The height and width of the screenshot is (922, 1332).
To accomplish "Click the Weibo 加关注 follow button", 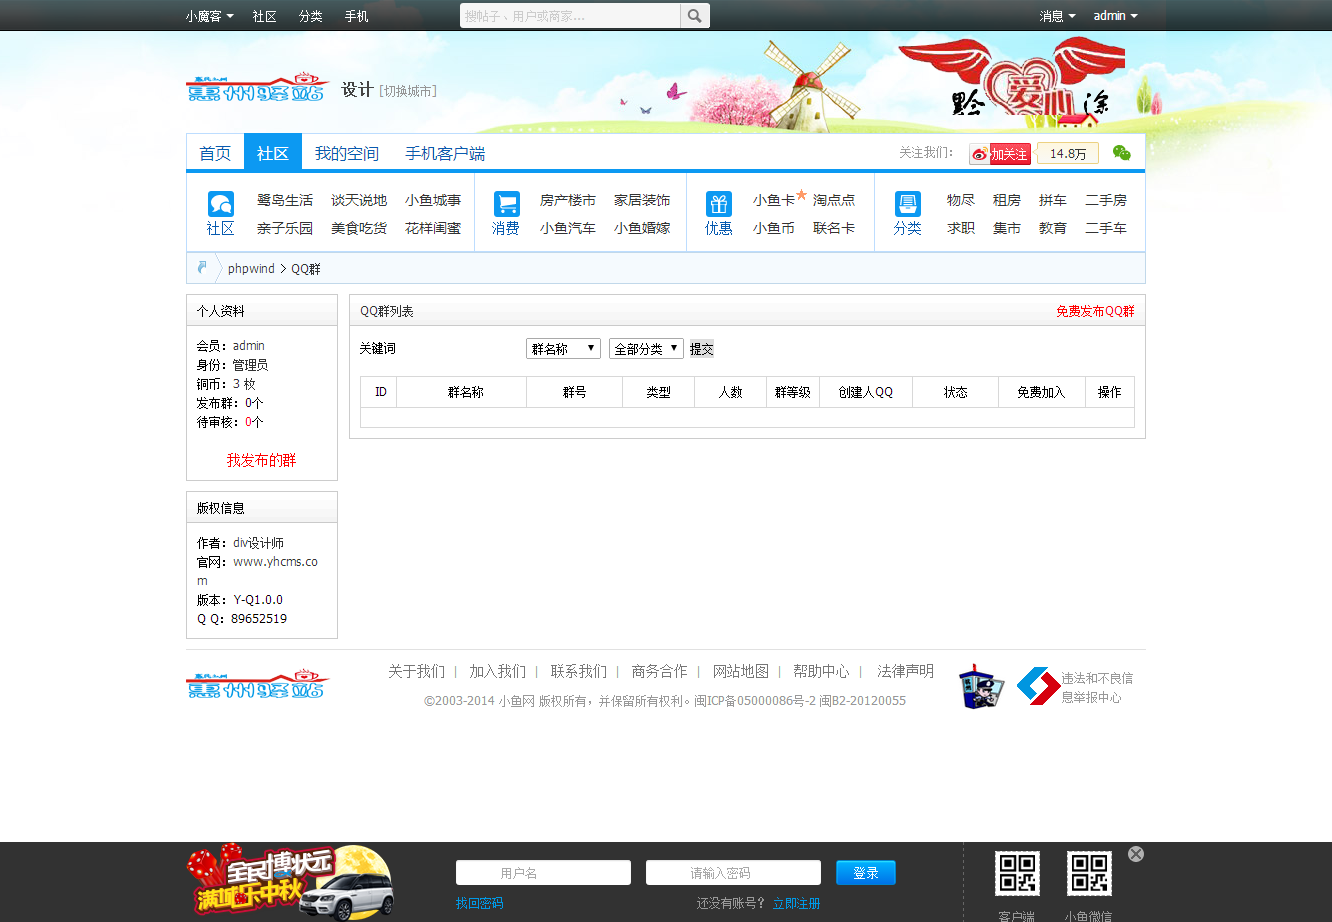I will click(1000, 154).
